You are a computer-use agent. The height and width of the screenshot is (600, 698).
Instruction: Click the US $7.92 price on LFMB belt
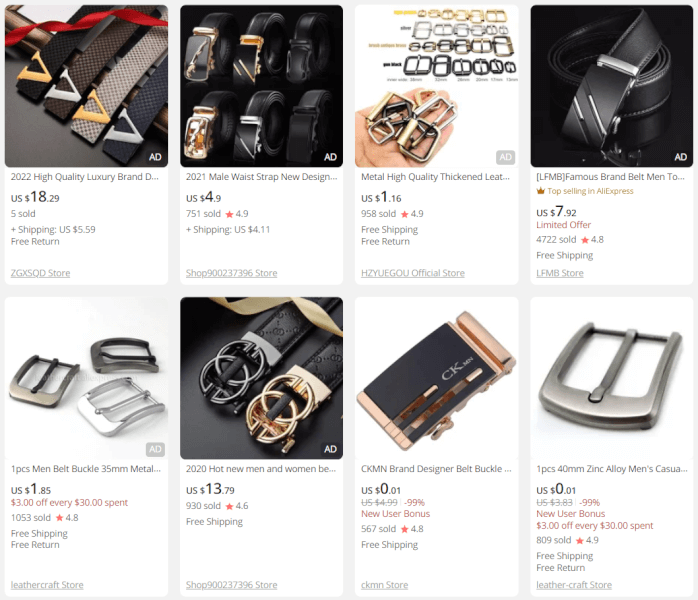[x=556, y=211]
